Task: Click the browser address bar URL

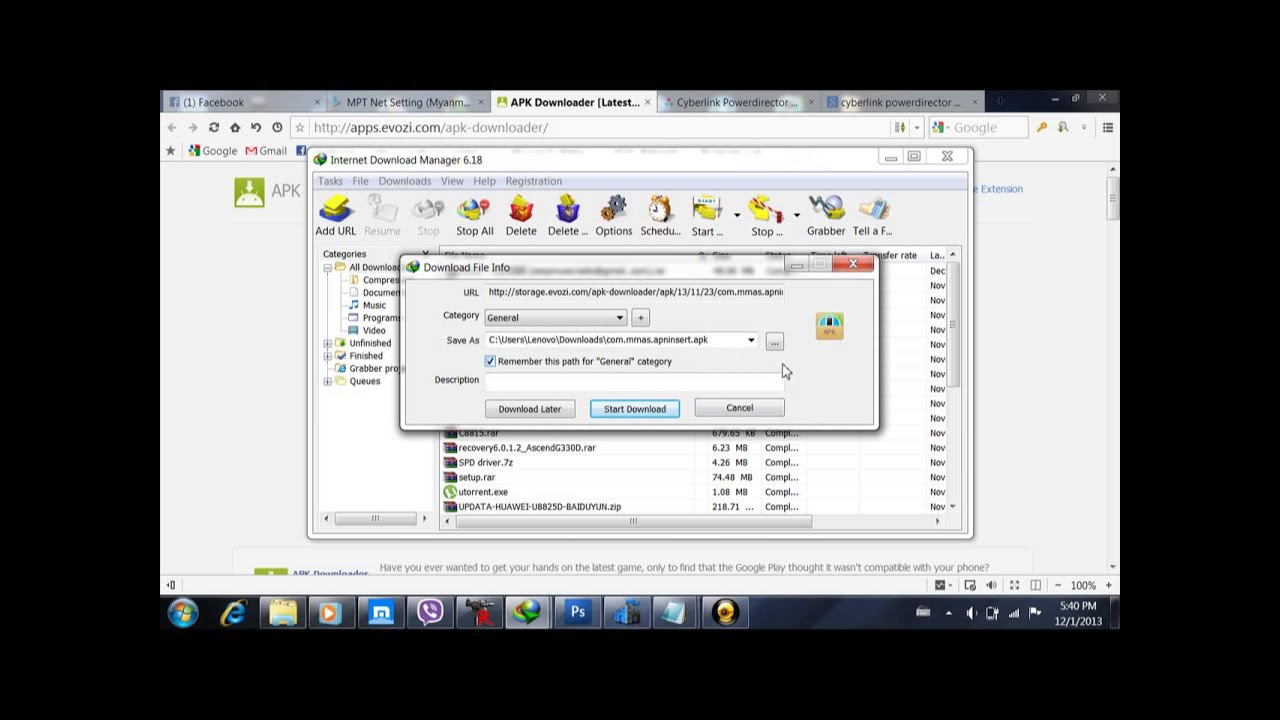Action: [x=430, y=128]
